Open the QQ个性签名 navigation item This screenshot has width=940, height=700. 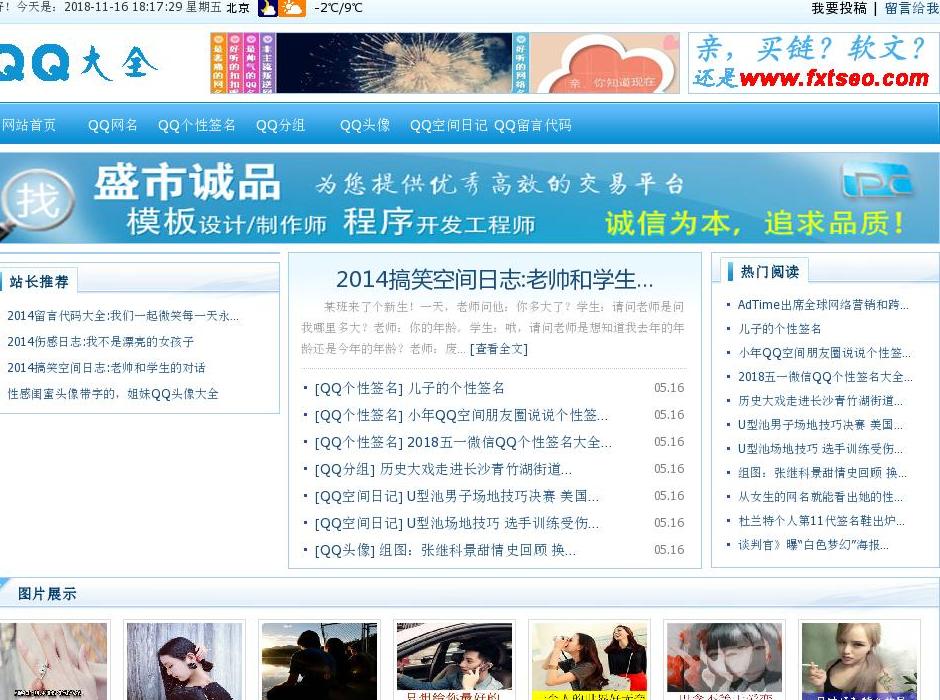[197, 125]
